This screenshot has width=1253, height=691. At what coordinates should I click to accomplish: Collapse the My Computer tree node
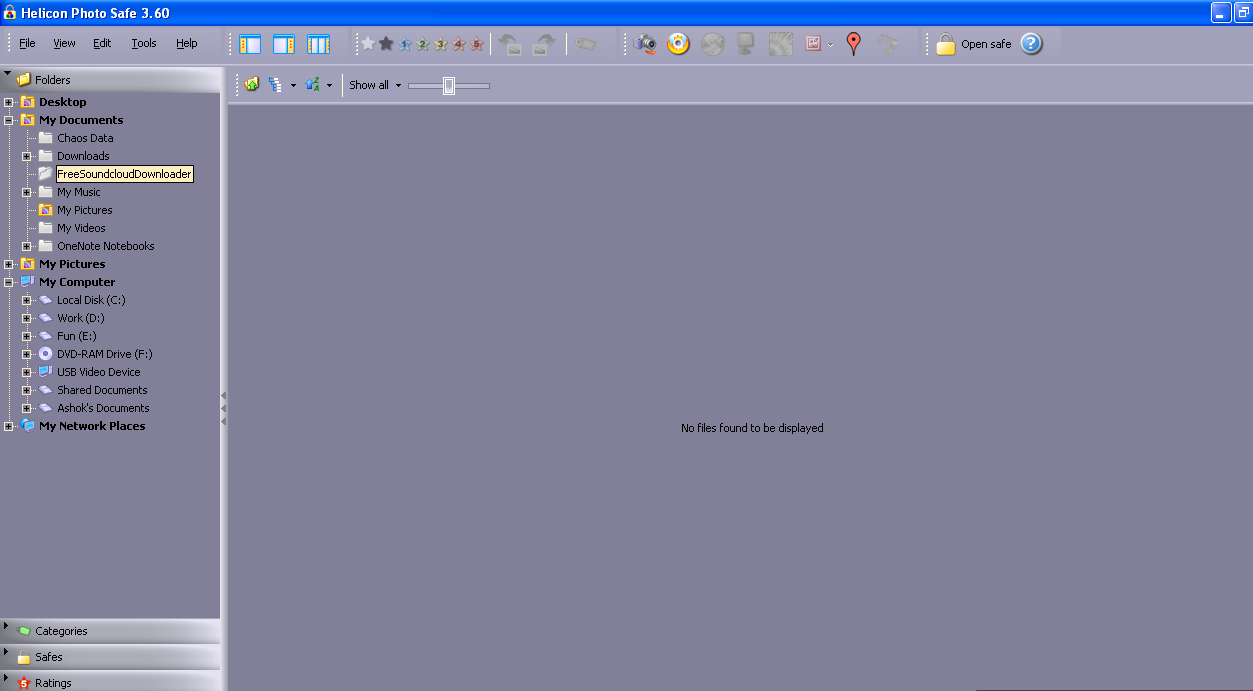click(x=9, y=282)
